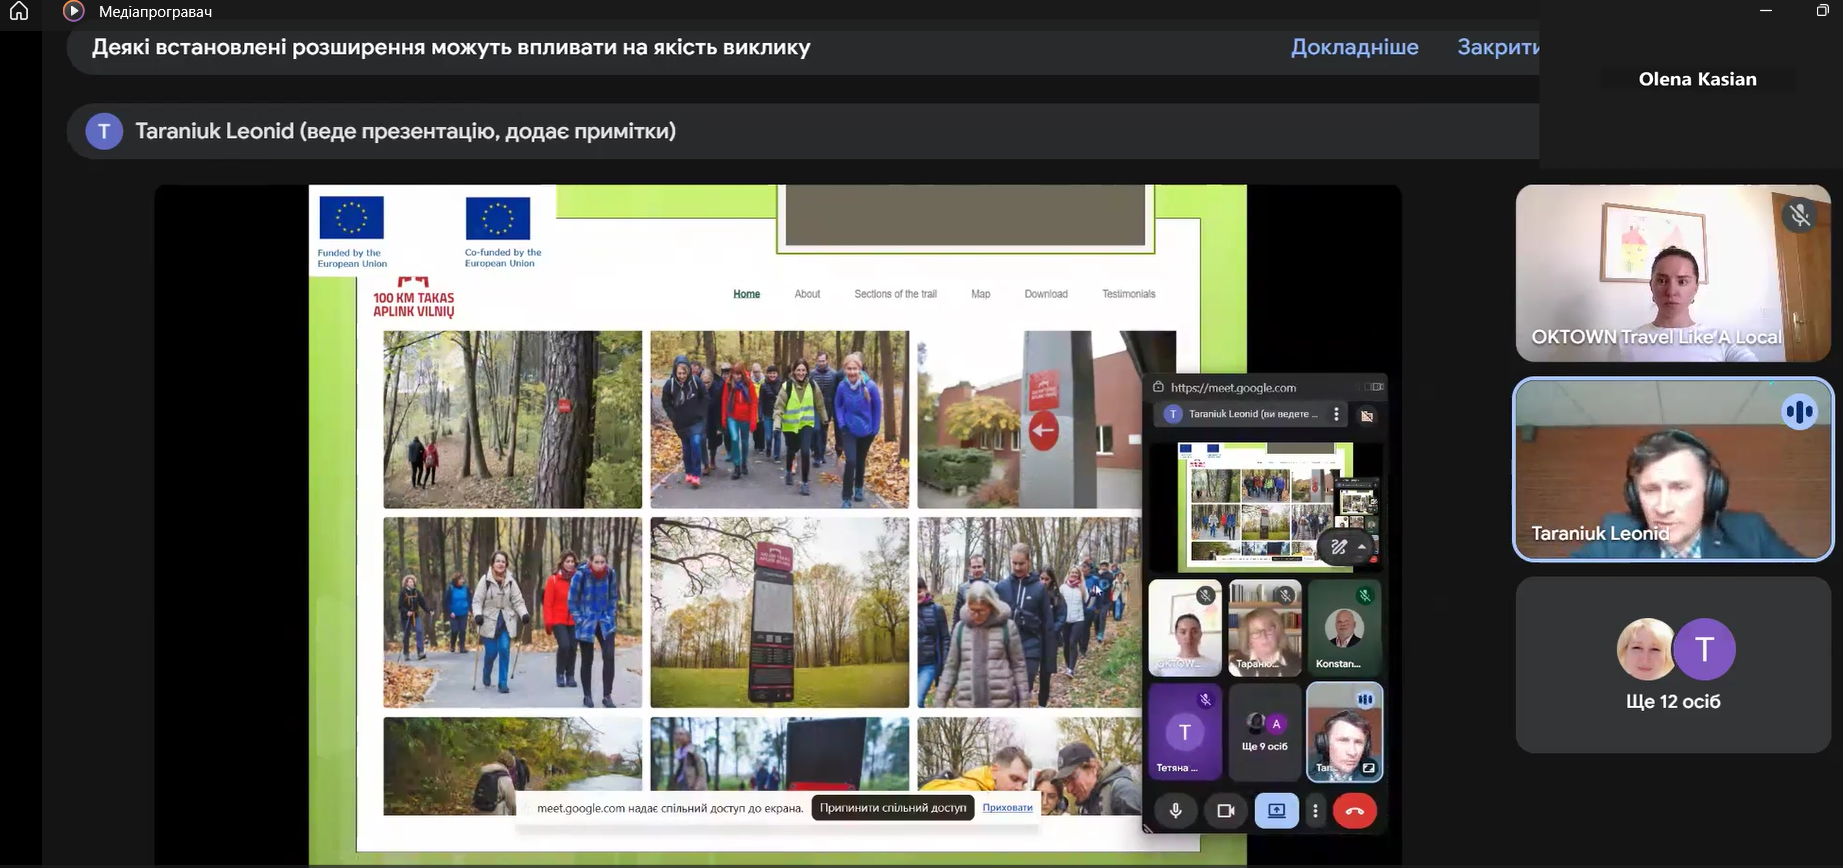Screen dimensions: 1843x868
Task: Open more options three-dot menu in call controls
Action: [x=1315, y=811]
